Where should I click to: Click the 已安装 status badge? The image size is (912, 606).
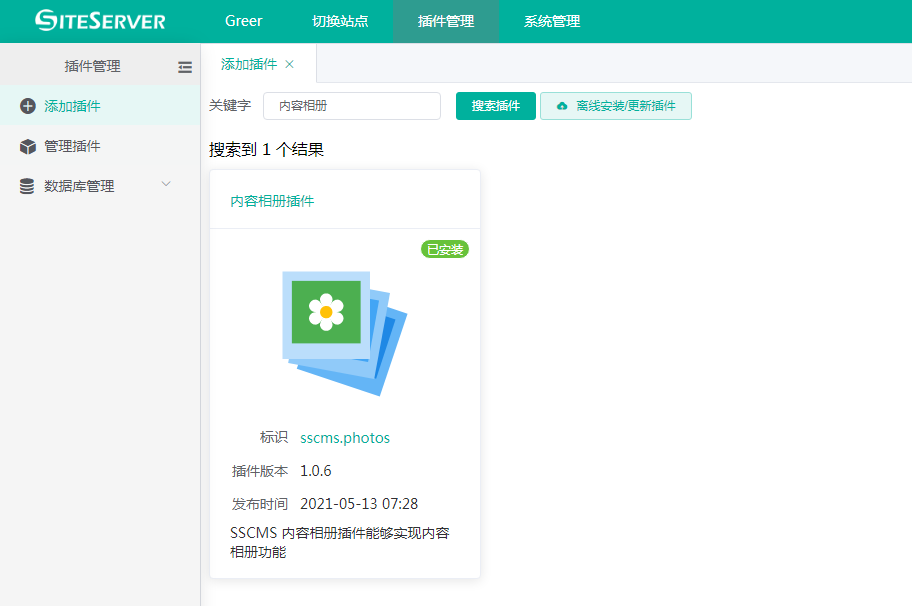tap(445, 249)
